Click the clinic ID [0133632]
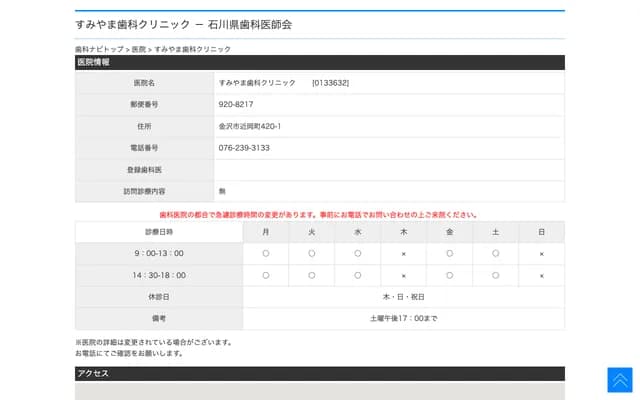 point(330,82)
